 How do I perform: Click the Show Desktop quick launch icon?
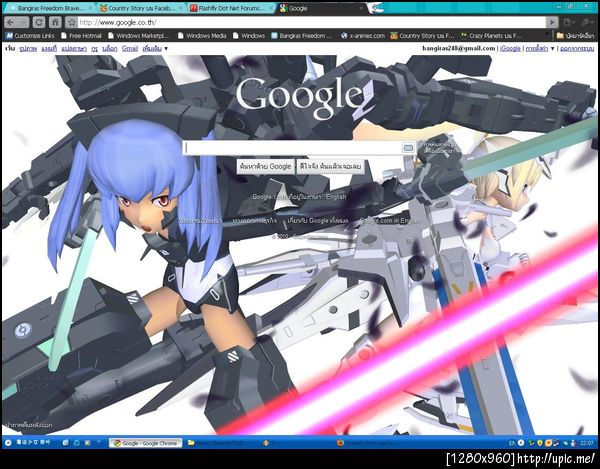click(x=65, y=443)
